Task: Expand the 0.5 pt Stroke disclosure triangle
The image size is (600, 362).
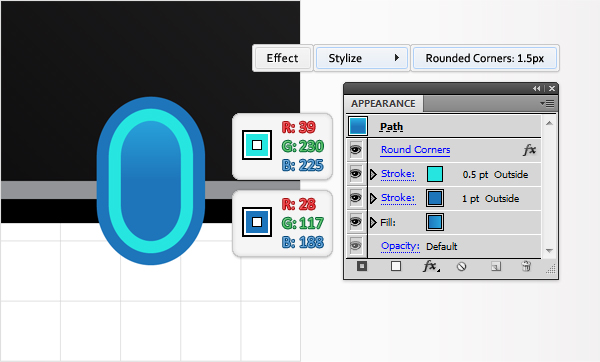Action: (373, 174)
